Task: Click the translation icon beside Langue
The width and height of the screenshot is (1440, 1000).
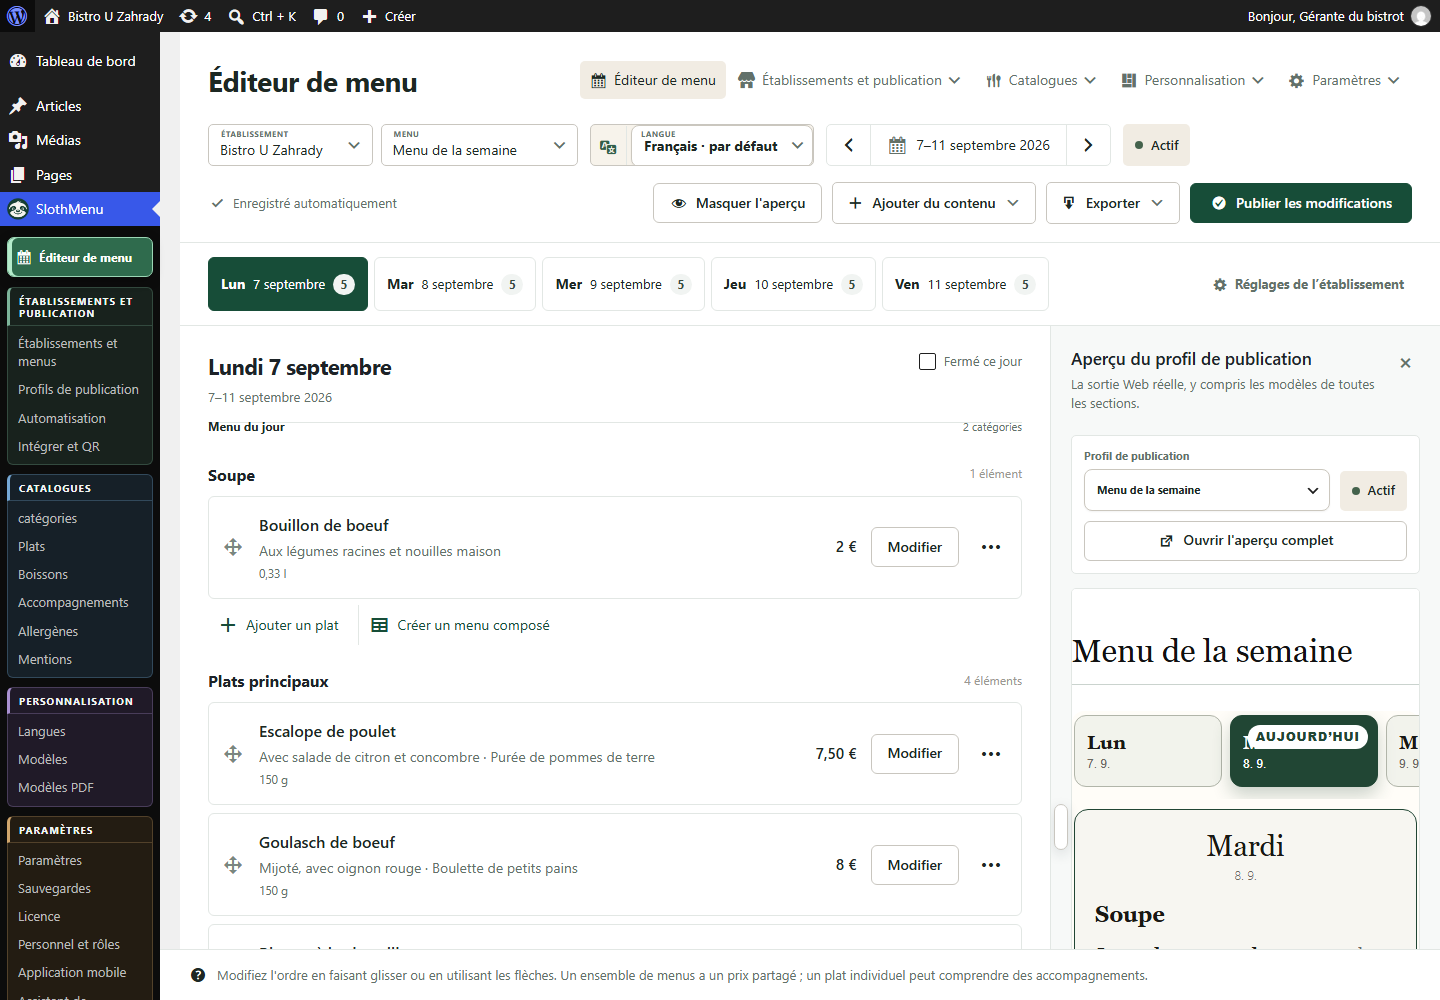Action: click(608, 146)
